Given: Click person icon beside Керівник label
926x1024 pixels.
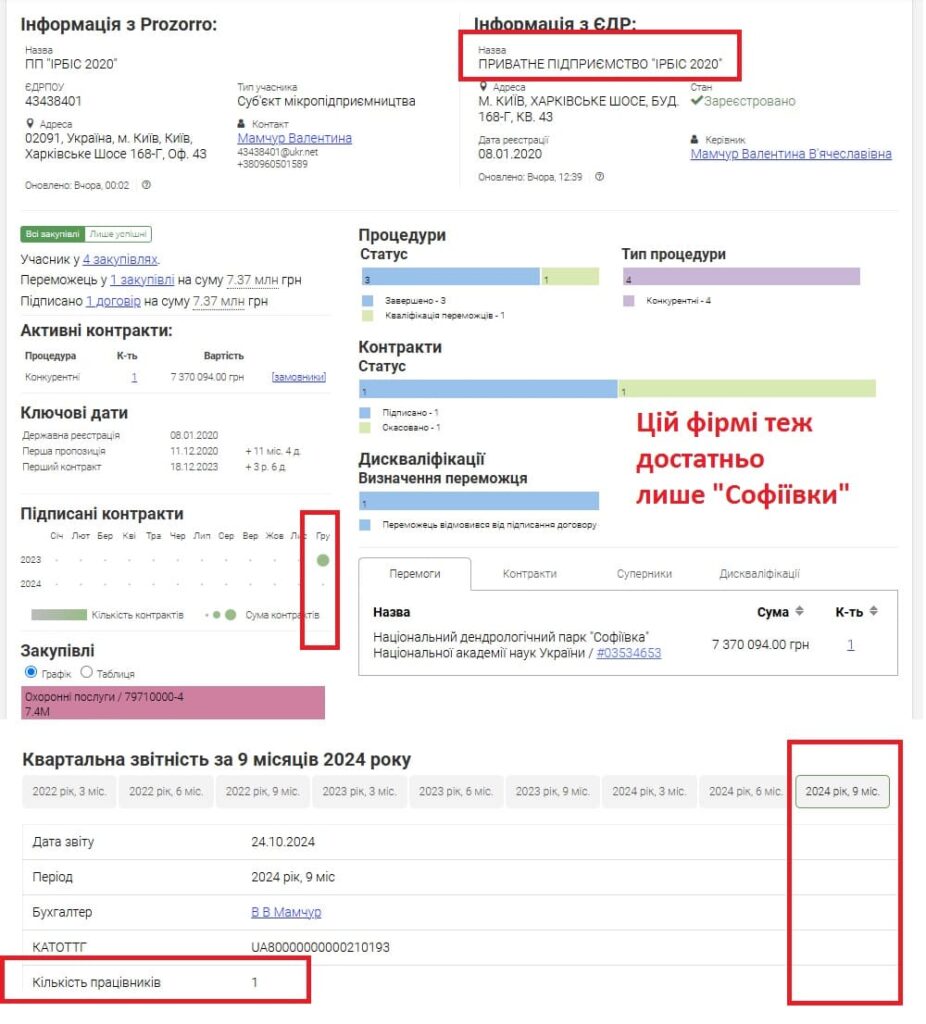Looking at the screenshot, I should [x=695, y=140].
